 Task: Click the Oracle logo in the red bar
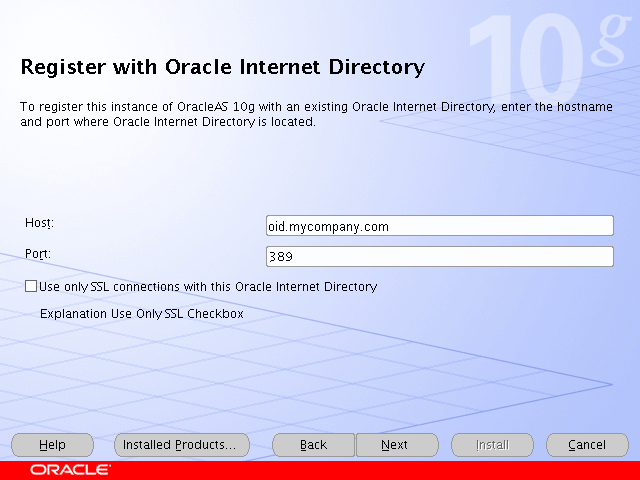pos(70,470)
